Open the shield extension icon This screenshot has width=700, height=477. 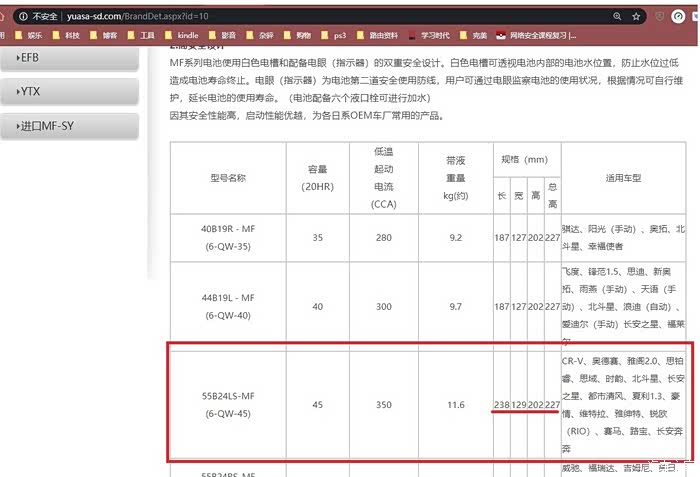[x=659, y=17]
